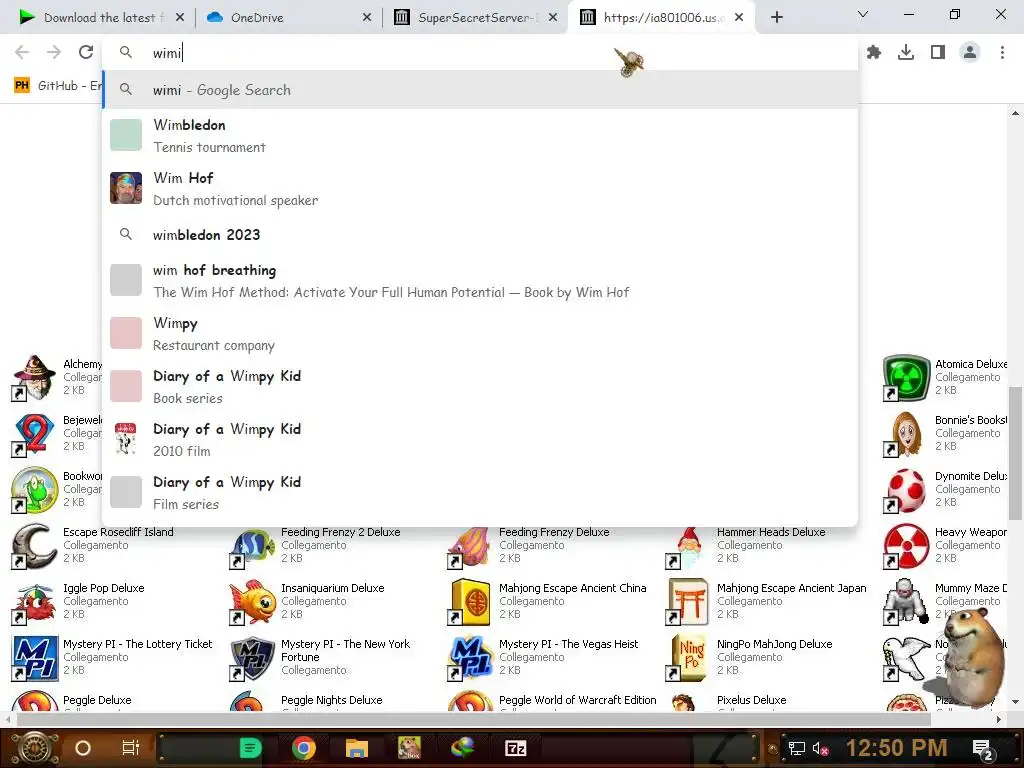Select the Wimpy restaurant company suggestion
The height and width of the screenshot is (768, 1024).
480,334
